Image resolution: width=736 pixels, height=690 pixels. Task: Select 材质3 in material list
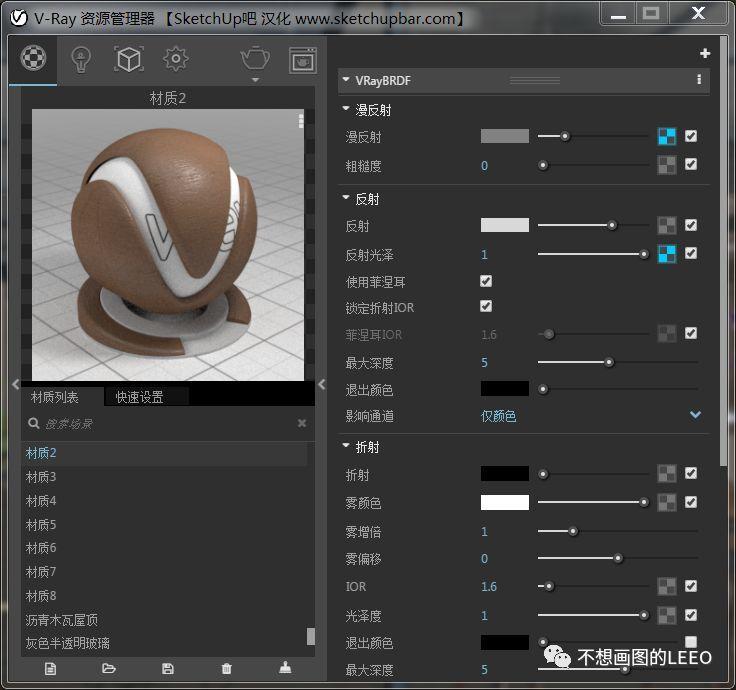pos(164,477)
